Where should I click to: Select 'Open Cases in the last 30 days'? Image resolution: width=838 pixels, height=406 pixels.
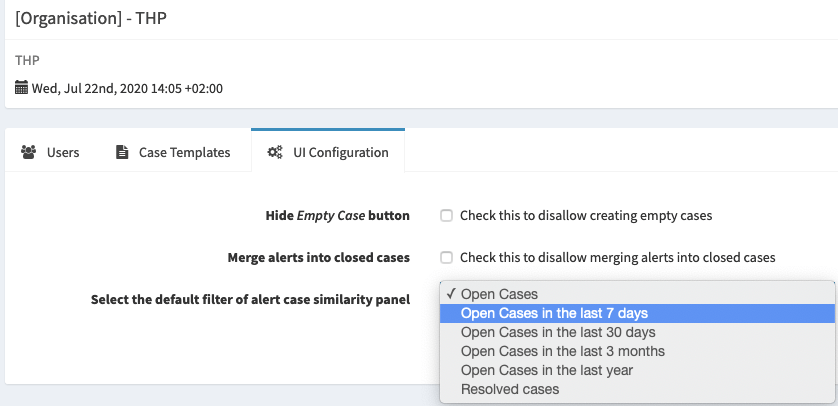558,332
